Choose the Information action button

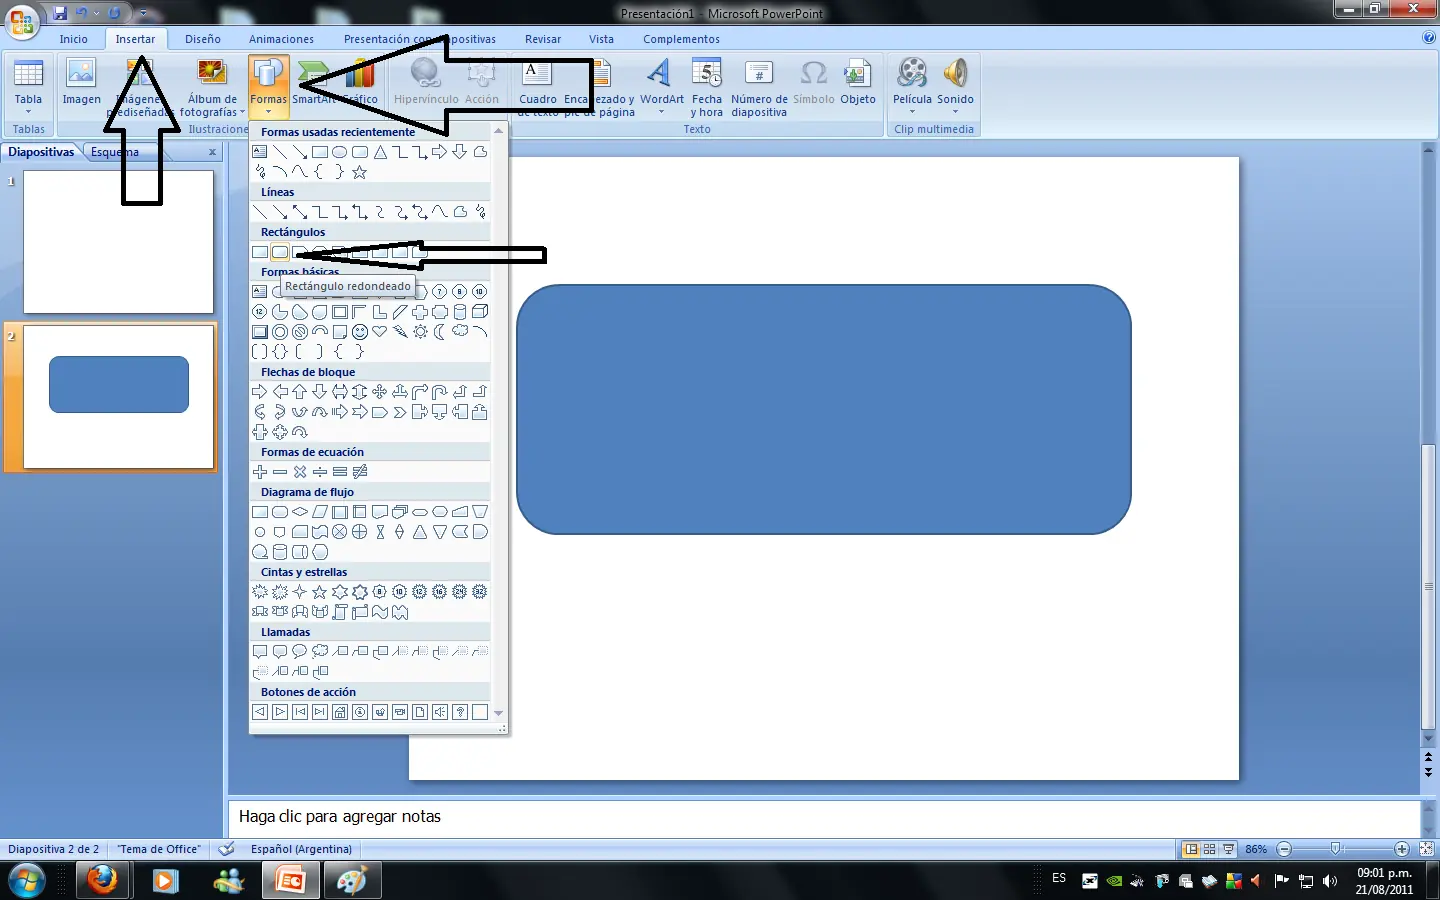[360, 712]
